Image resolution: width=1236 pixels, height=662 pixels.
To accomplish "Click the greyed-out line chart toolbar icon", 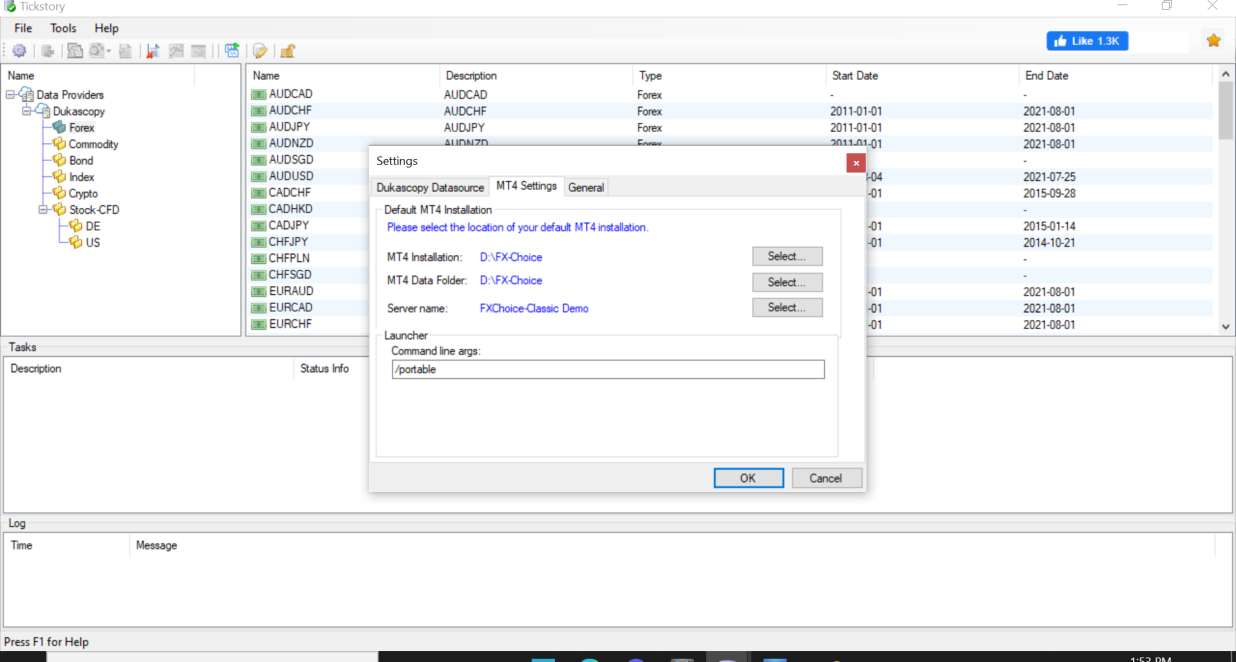I will click(176, 51).
